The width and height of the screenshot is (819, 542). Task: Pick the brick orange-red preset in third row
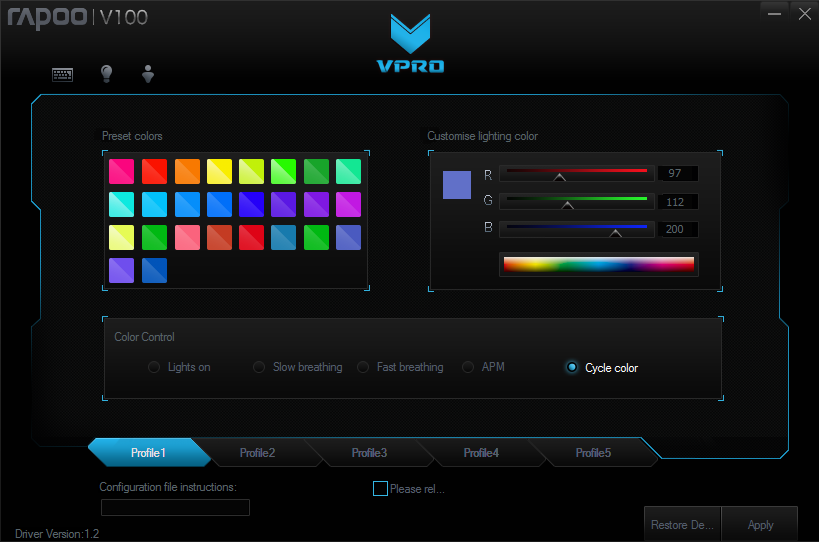[219, 238]
